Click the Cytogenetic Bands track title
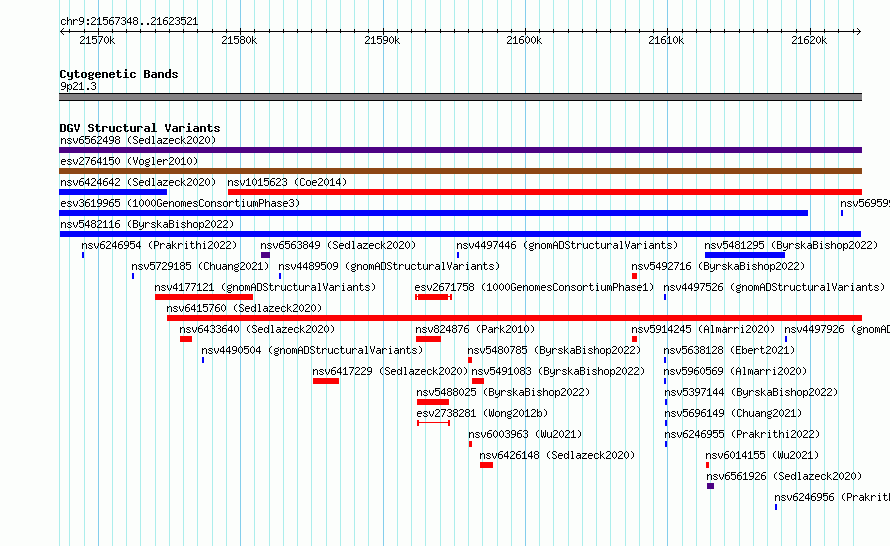Image resolution: width=890 pixels, height=546 pixels. 119,74
